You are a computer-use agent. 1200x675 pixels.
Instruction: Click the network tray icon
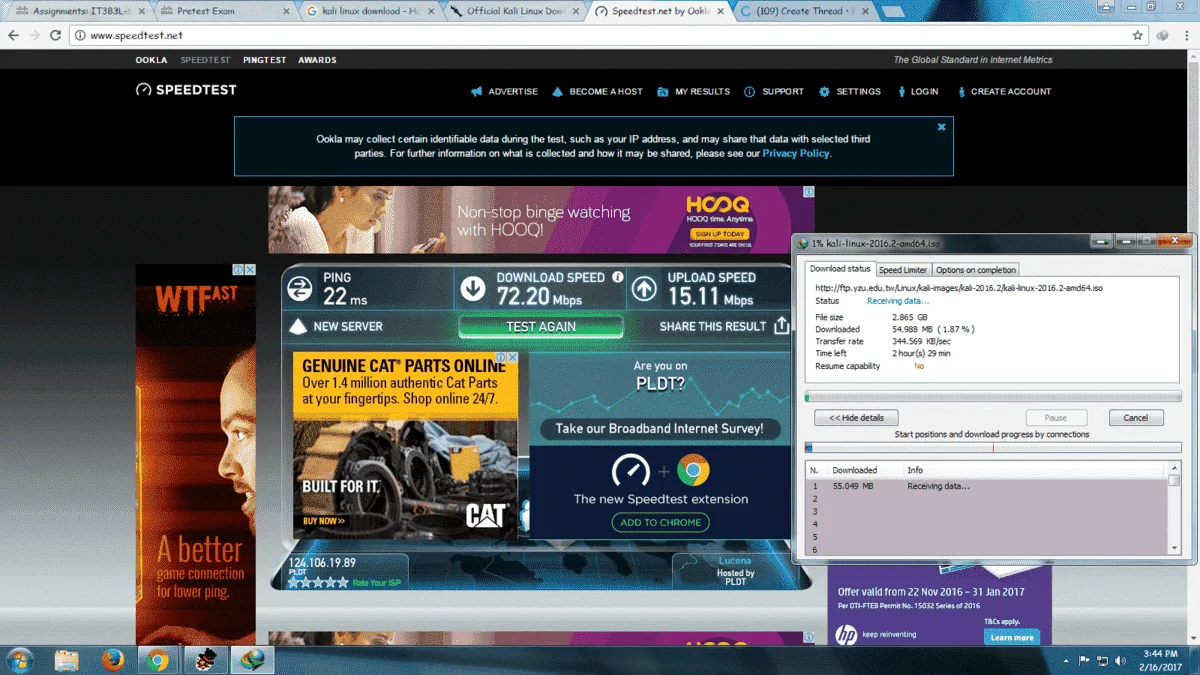[x=1101, y=661]
